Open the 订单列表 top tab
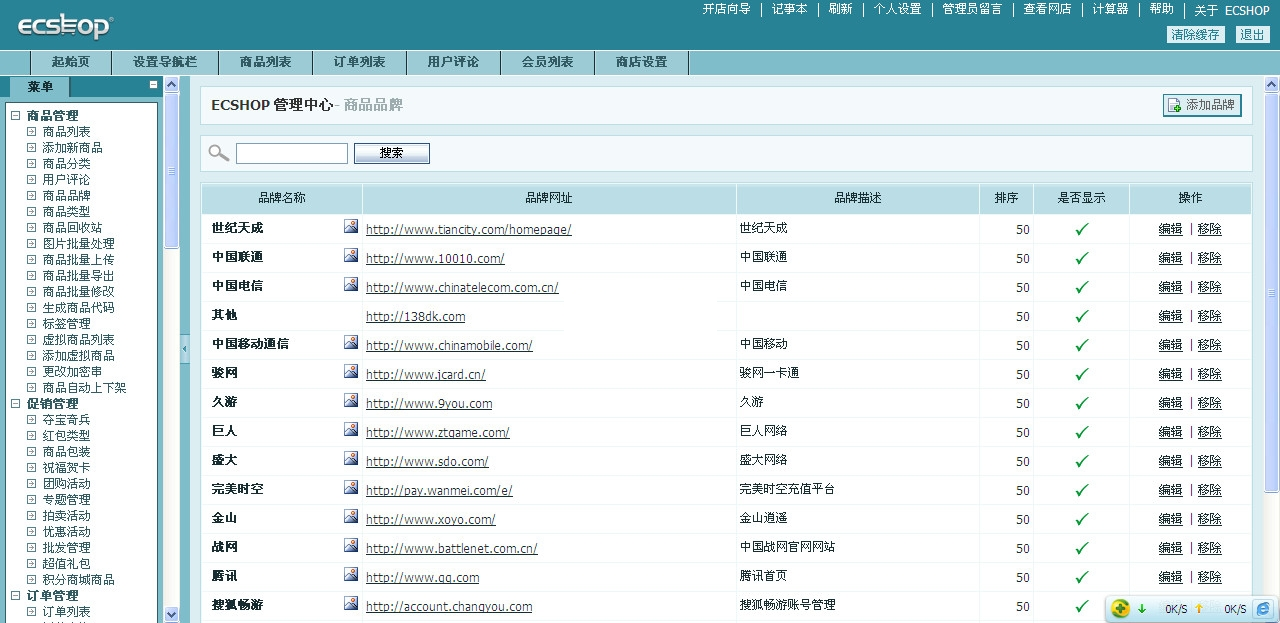 click(x=360, y=62)
